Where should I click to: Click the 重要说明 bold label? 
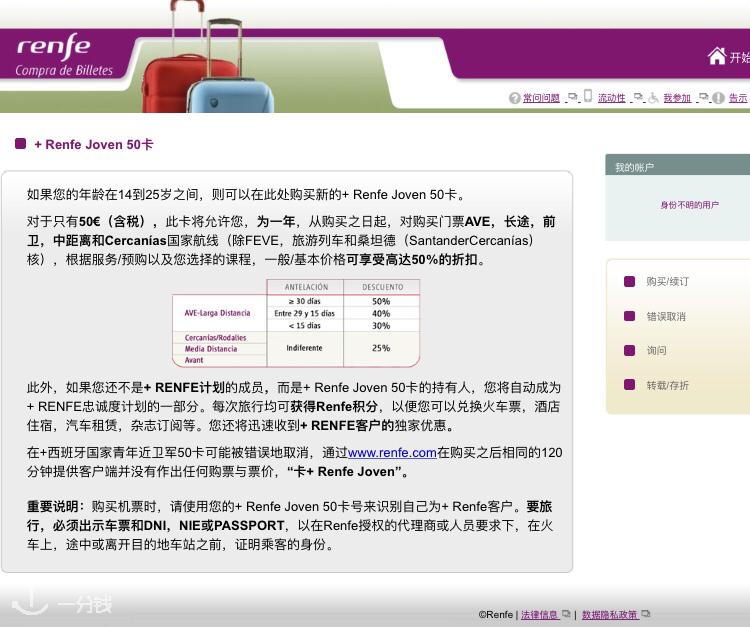coord(53,506)
